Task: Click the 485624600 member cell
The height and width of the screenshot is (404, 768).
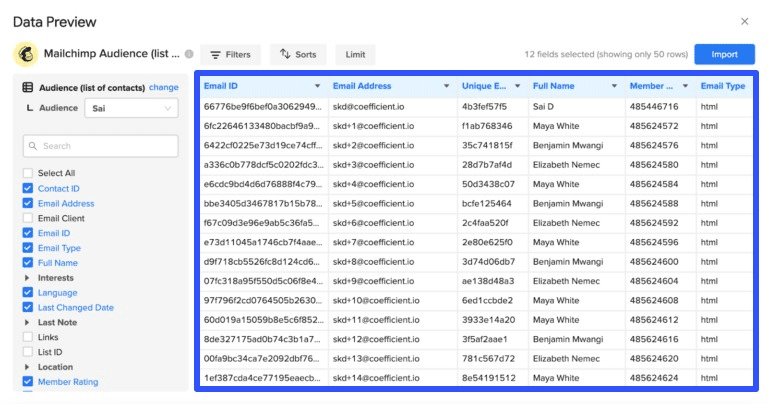Action: coord(661,262)
